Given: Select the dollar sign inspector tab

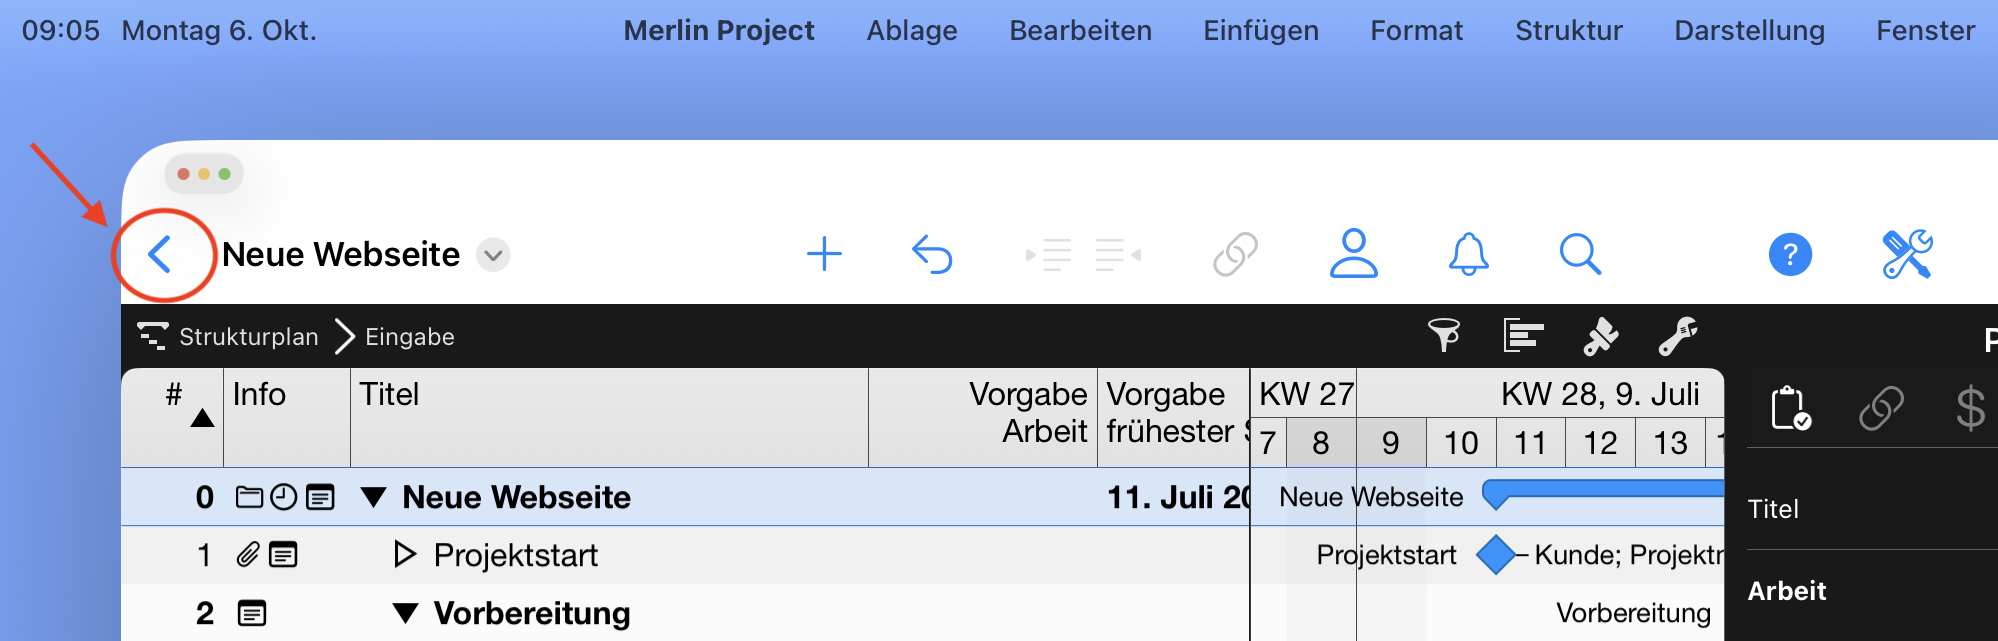Looking at the screenshot, I should 1970,408.
